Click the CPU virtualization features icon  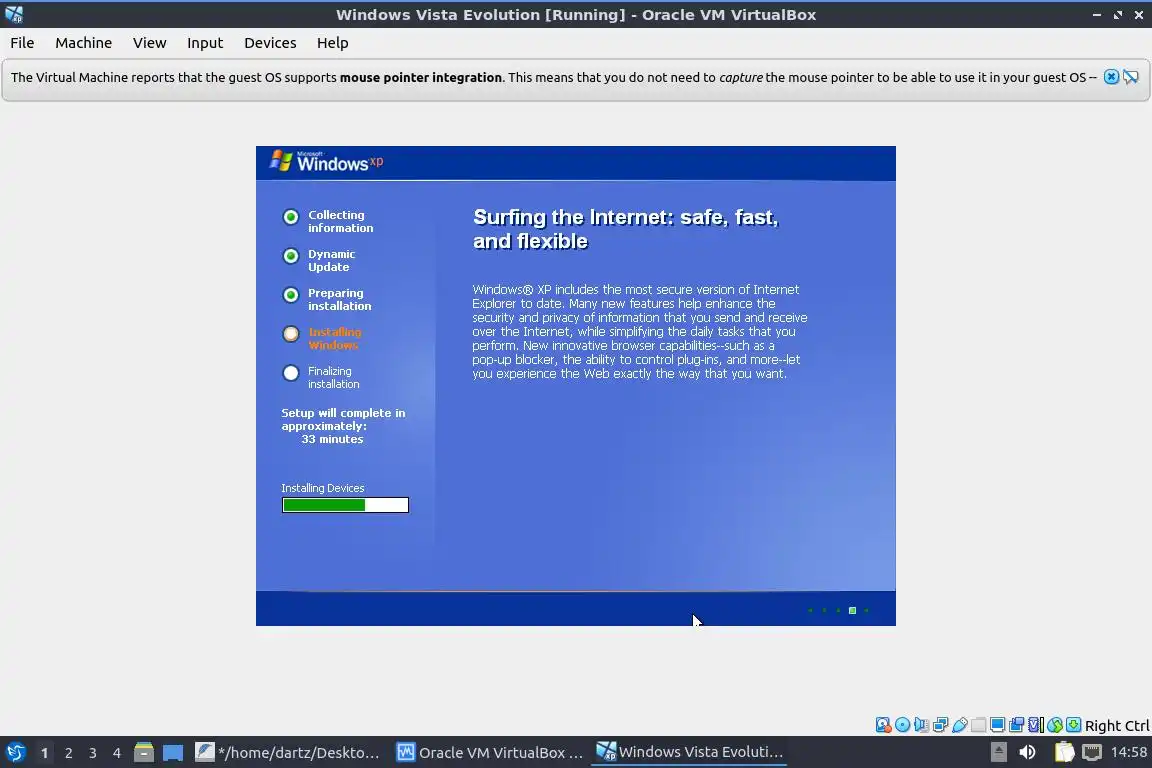tap(1036, 725)
